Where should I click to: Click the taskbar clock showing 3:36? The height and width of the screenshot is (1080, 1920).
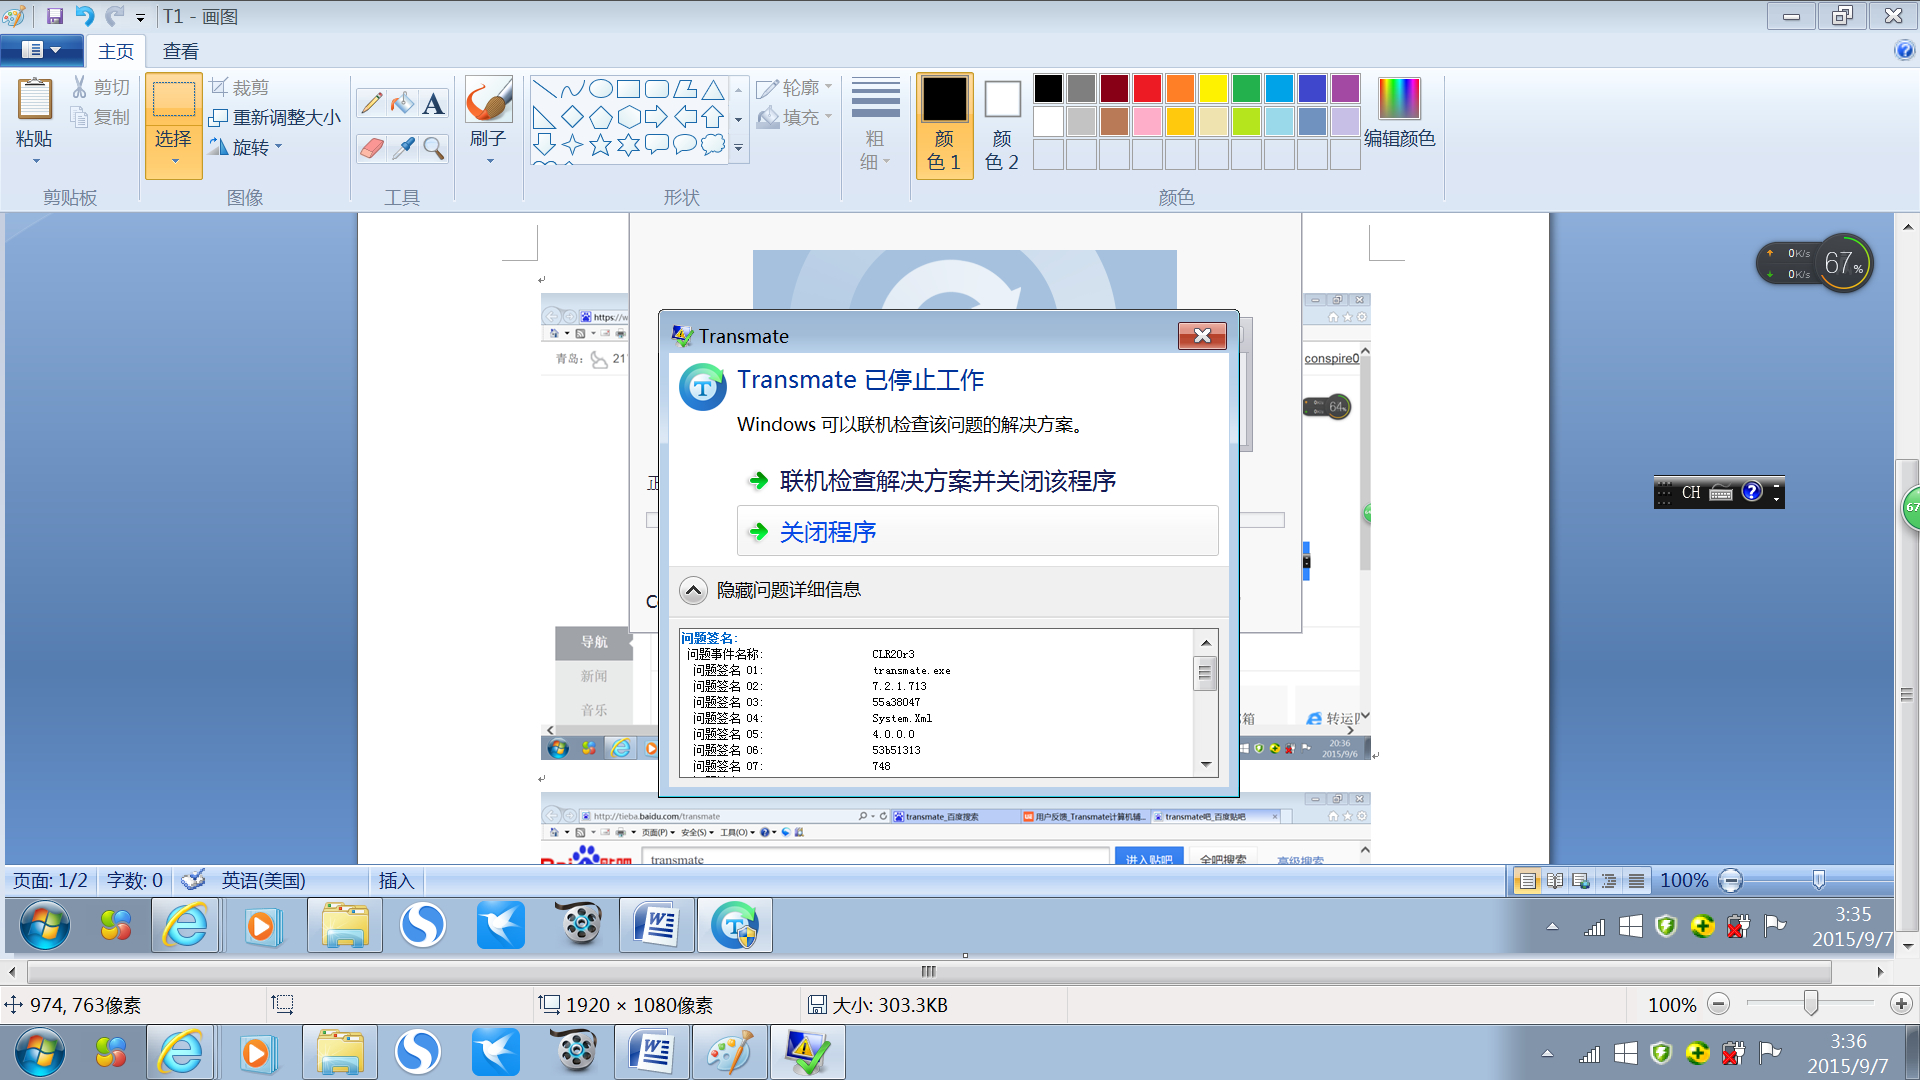point(1848,1054)
